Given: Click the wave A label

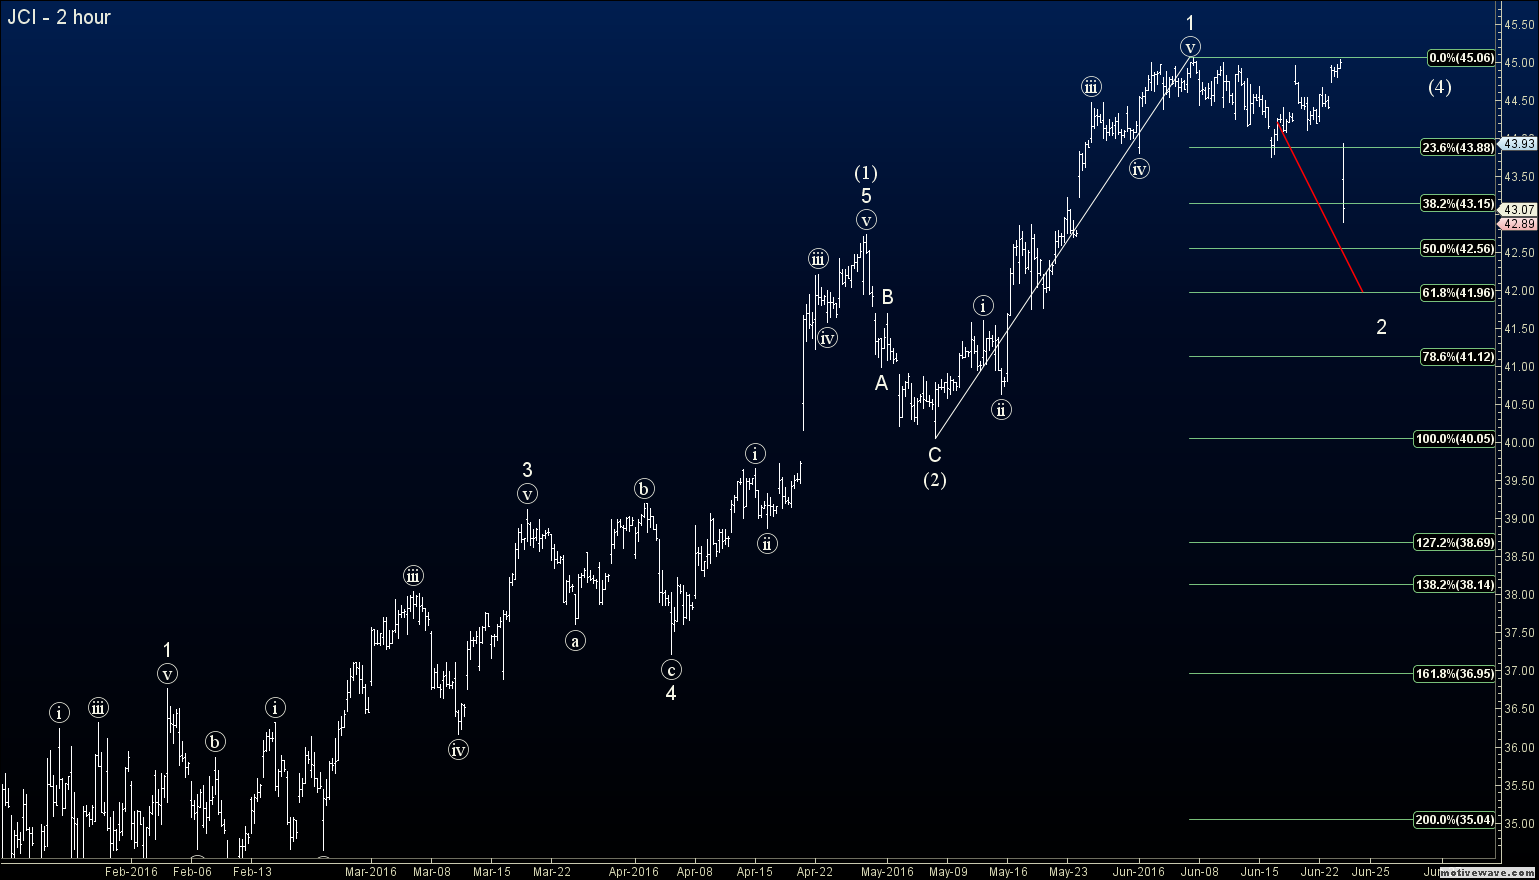Looking at the screenshot, I should click(881, 383).
